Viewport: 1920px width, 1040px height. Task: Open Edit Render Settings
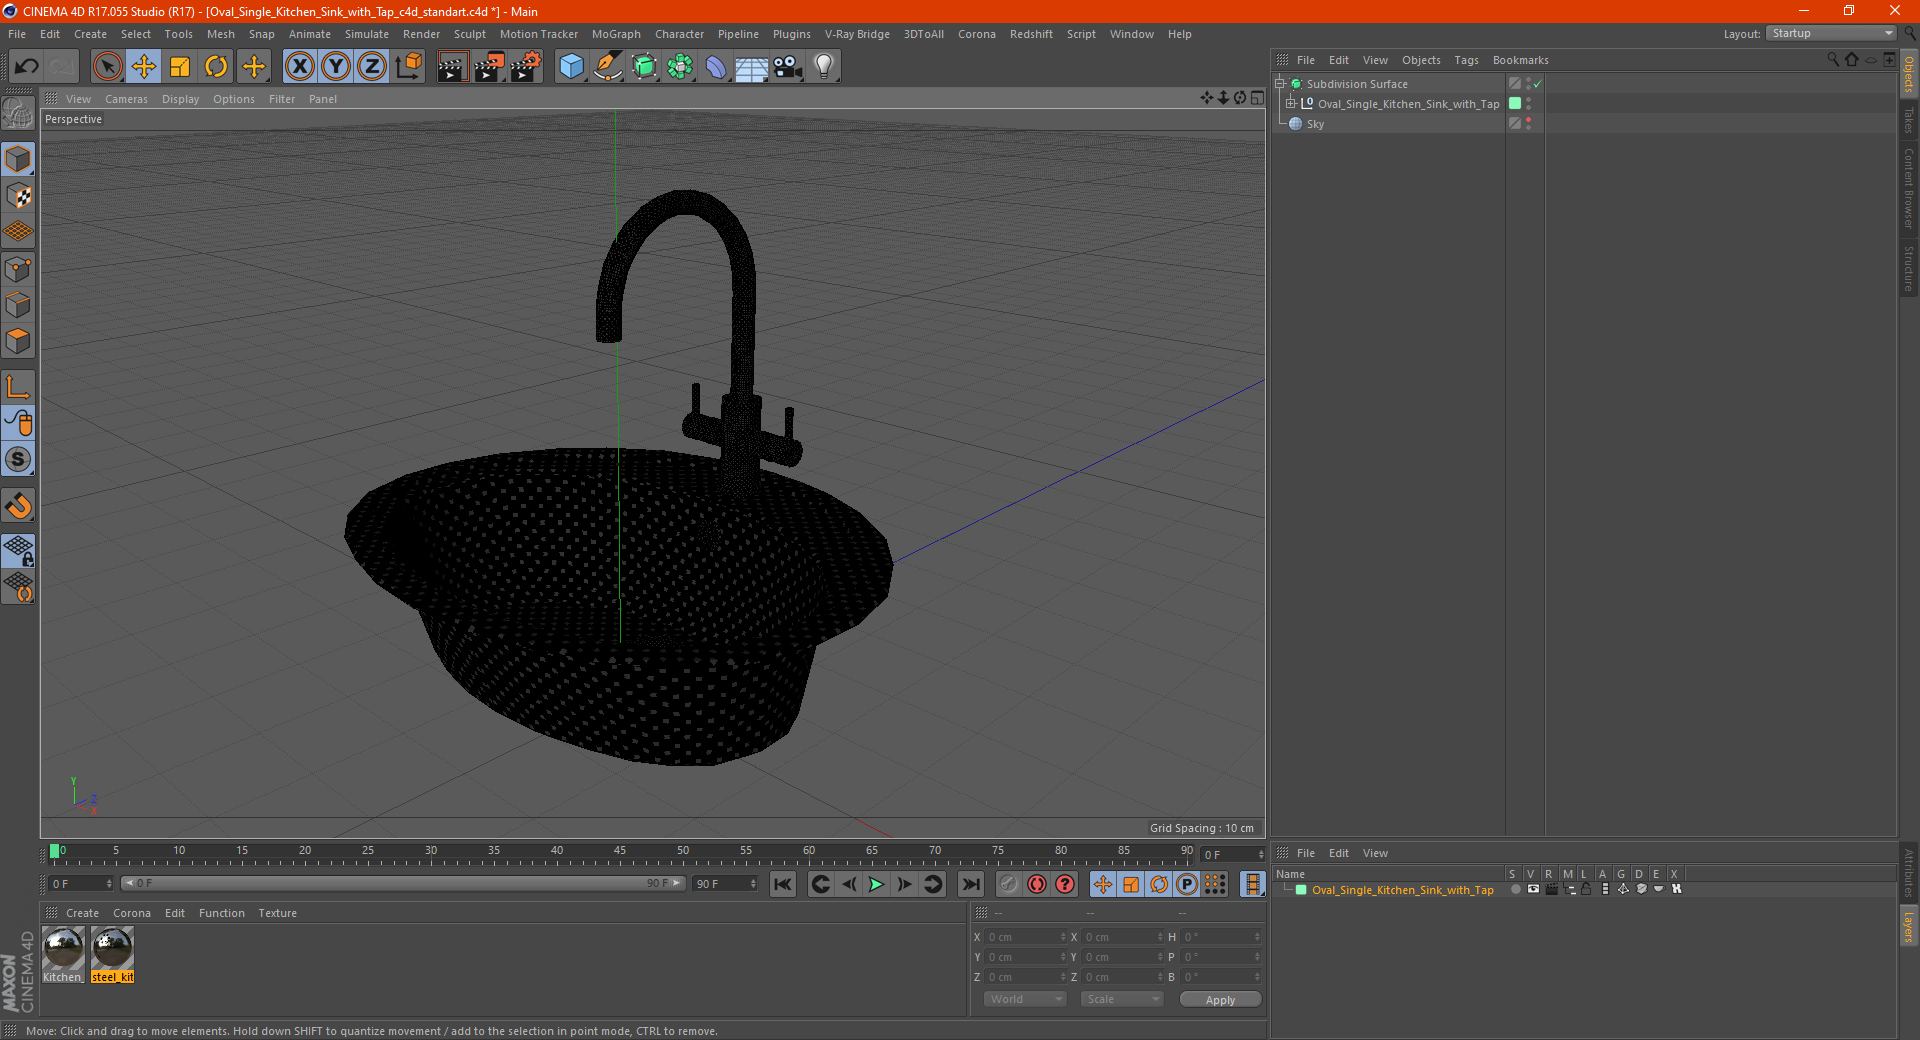coord(526,67)
